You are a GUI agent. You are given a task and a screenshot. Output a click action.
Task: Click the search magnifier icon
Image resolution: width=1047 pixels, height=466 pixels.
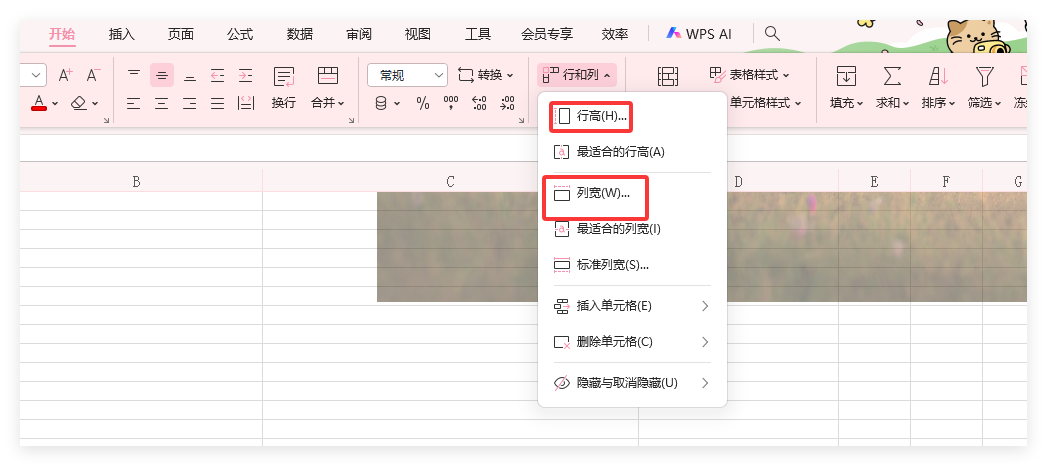(x=772, y=33)
